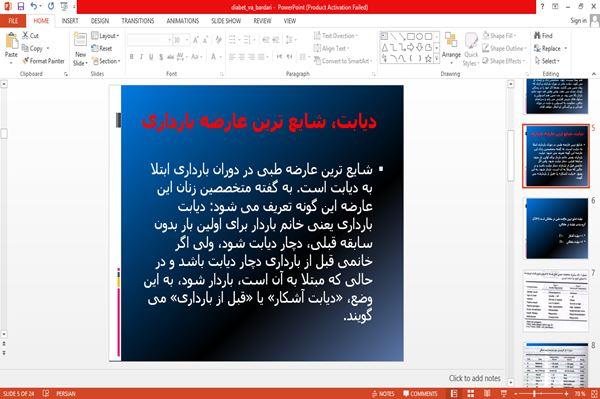The image size is (600, 399).
Task: Toggle Text Shadow formatting
Action: (161, 57)
